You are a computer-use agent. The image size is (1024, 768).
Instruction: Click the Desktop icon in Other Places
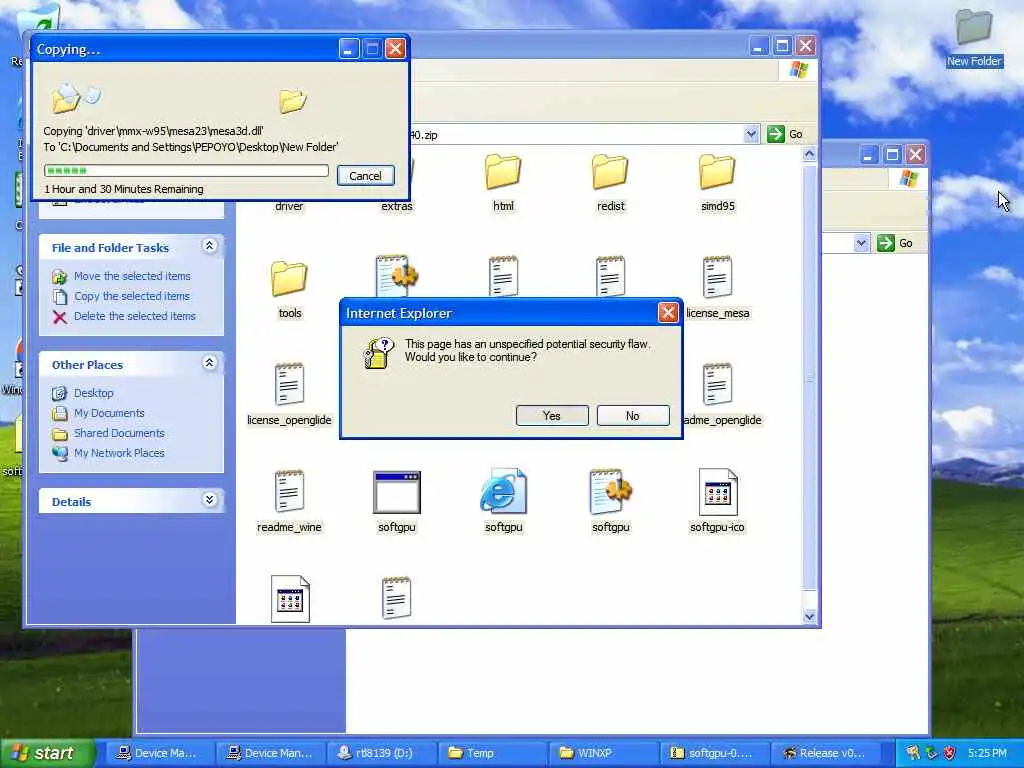(x=59, y=393)
